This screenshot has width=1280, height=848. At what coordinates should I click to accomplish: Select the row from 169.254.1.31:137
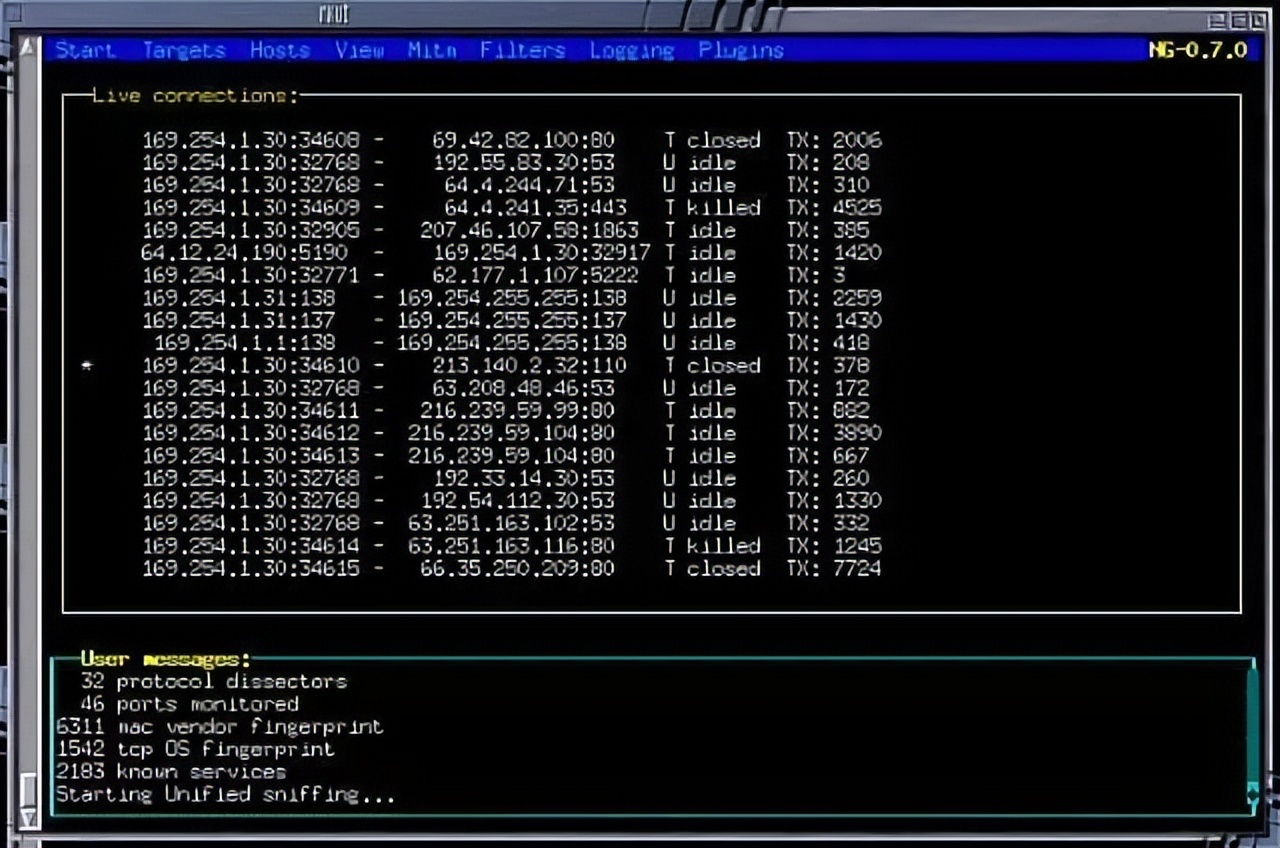pos(511,320)
